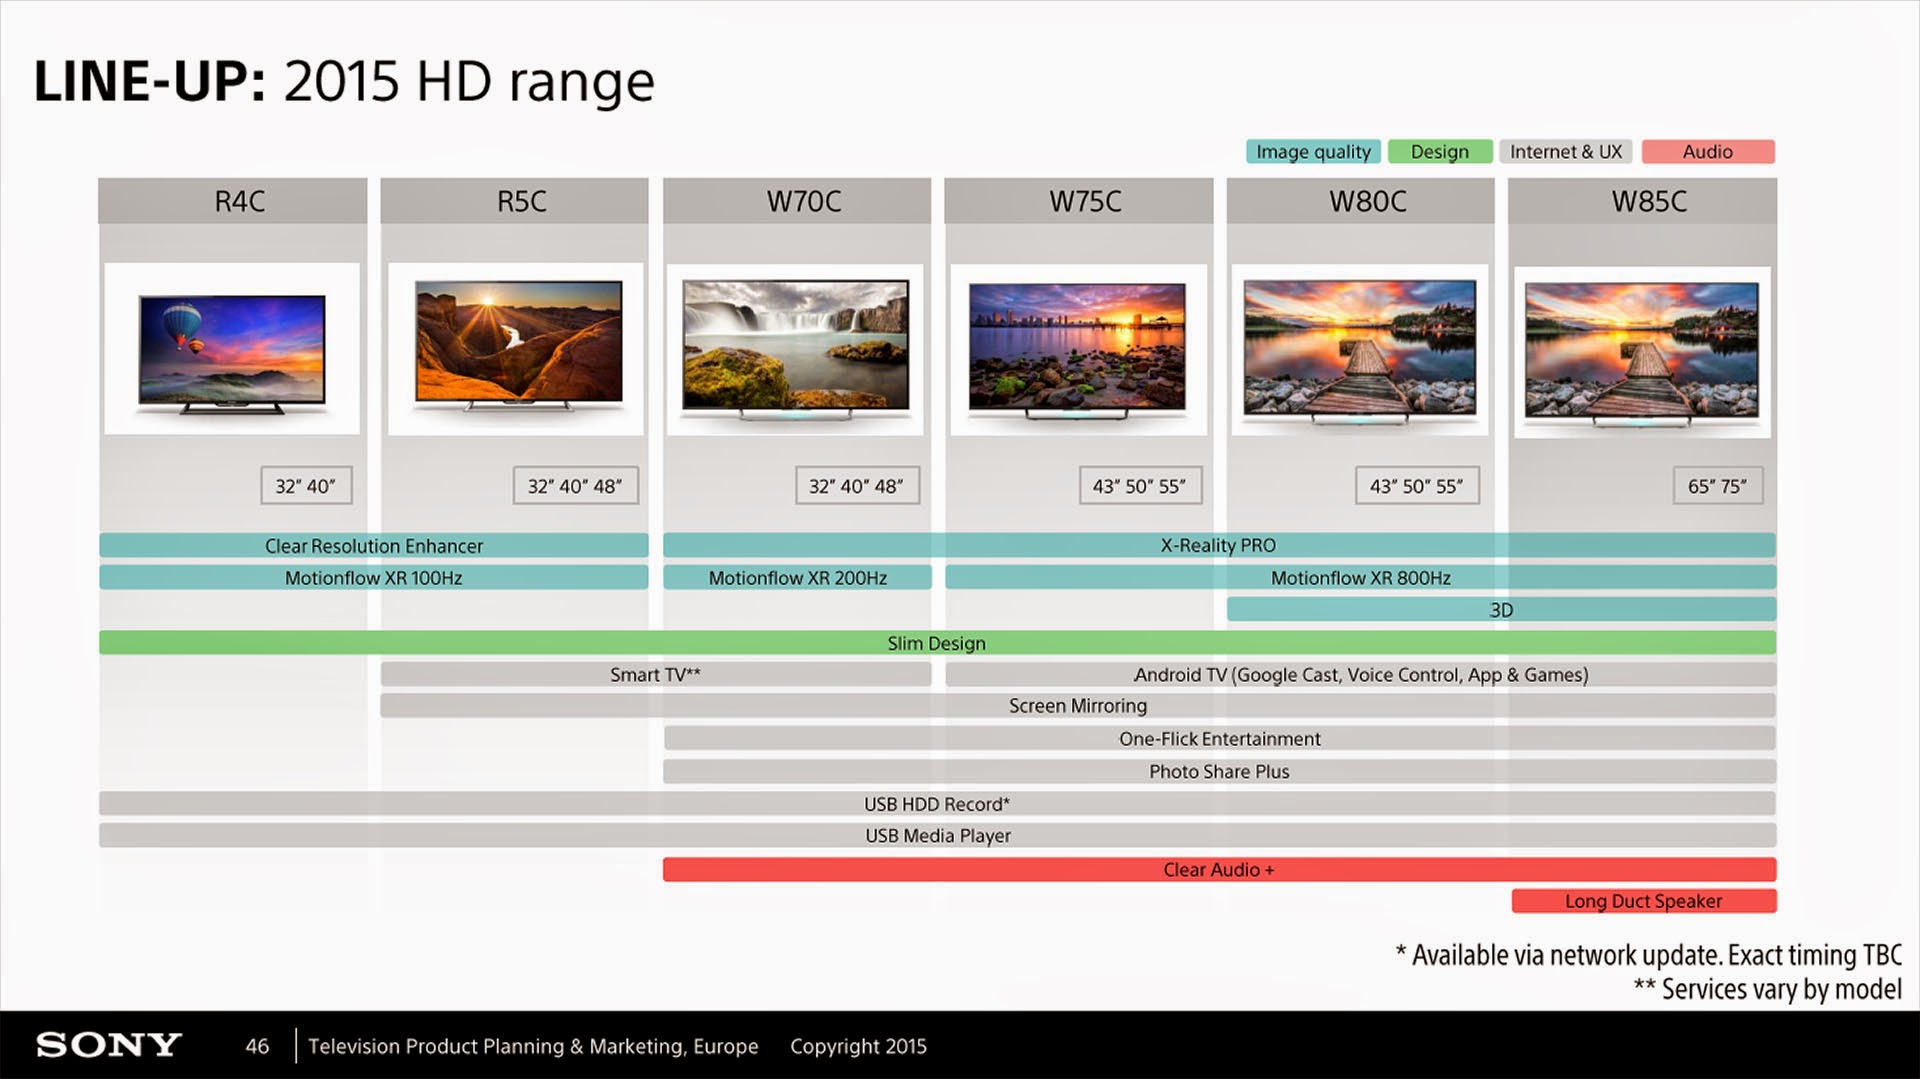
Task: Click the R4C 32" 40" size box
Action: (305, 486)
